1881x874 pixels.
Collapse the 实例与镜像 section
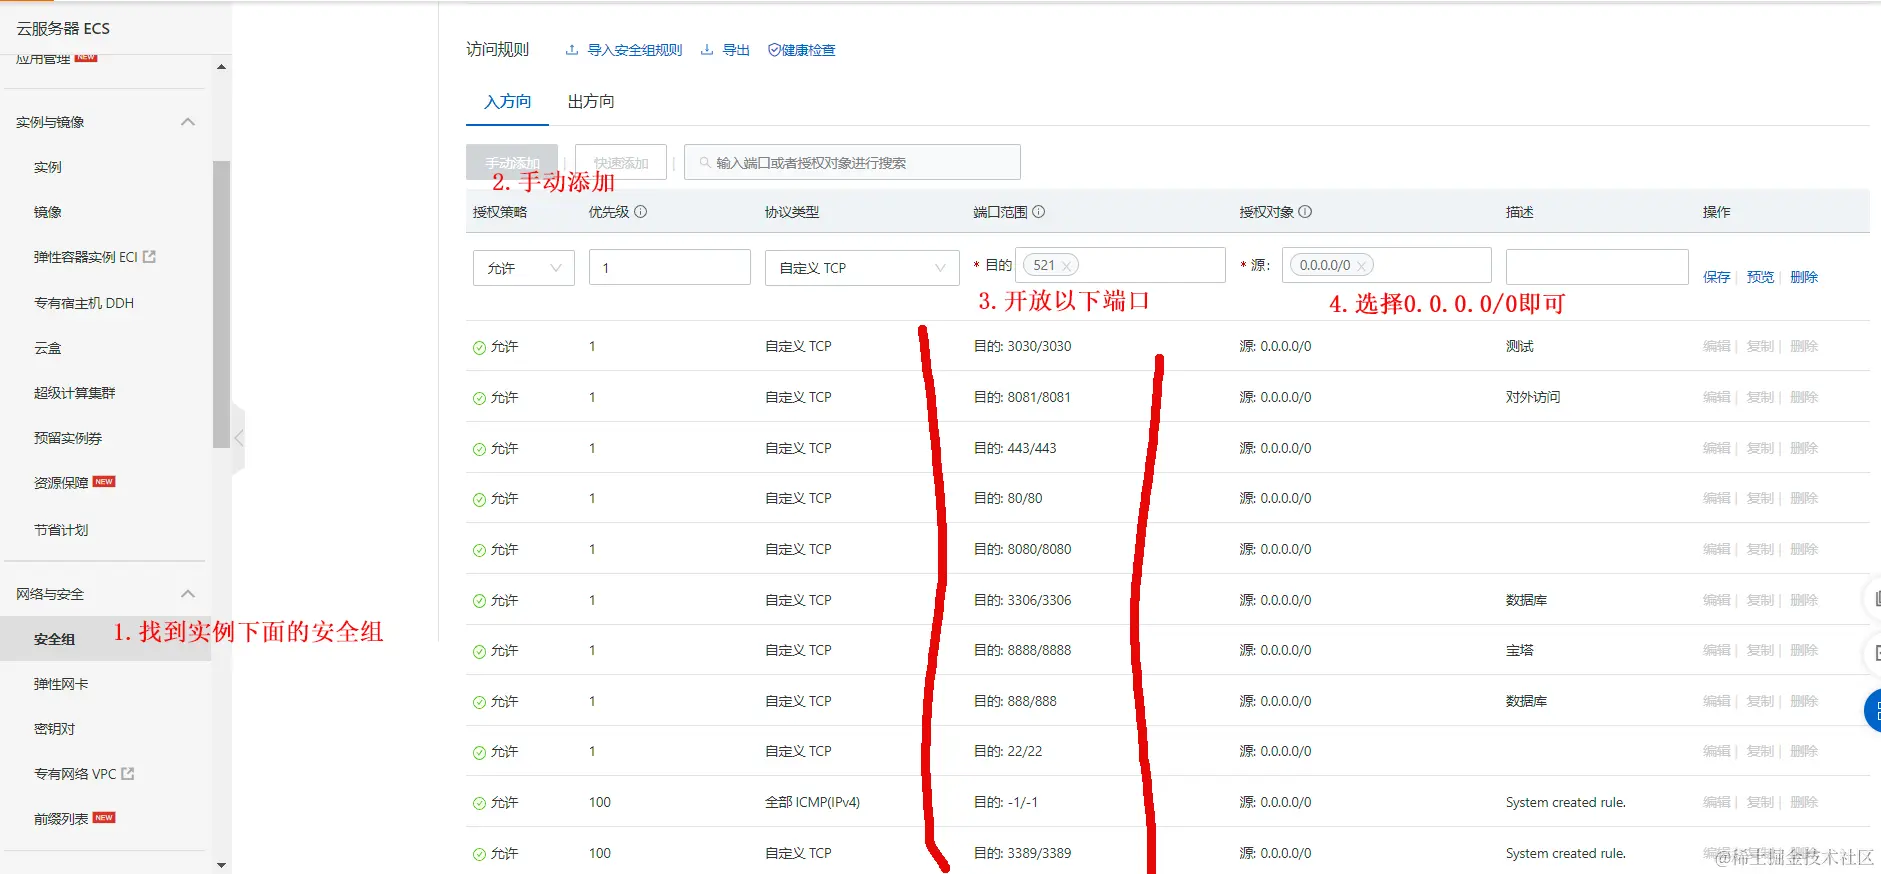coord(187,122)
